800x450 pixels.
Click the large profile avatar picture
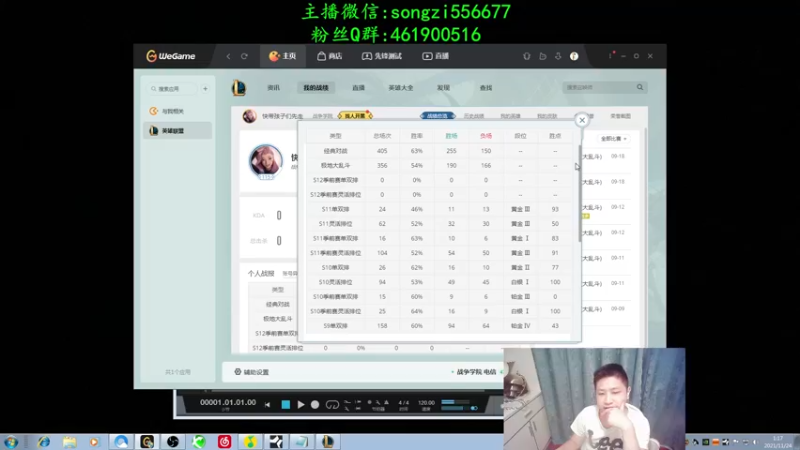[266, 161]
